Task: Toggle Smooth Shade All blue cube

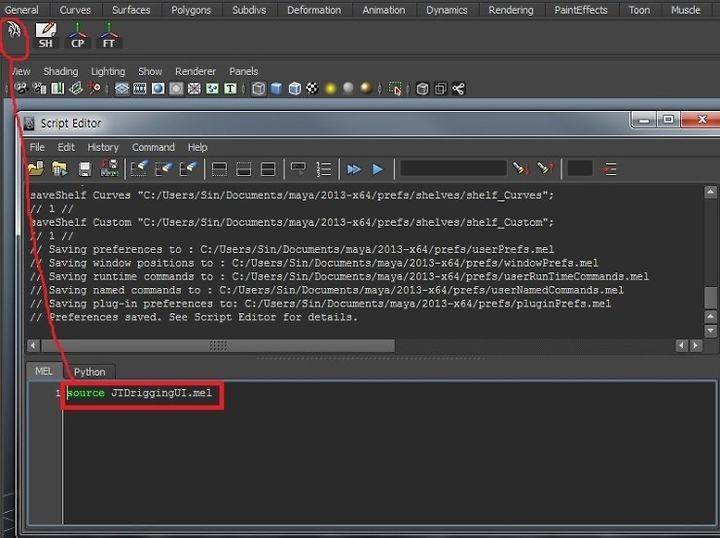Action: click(x=276, y=89)
